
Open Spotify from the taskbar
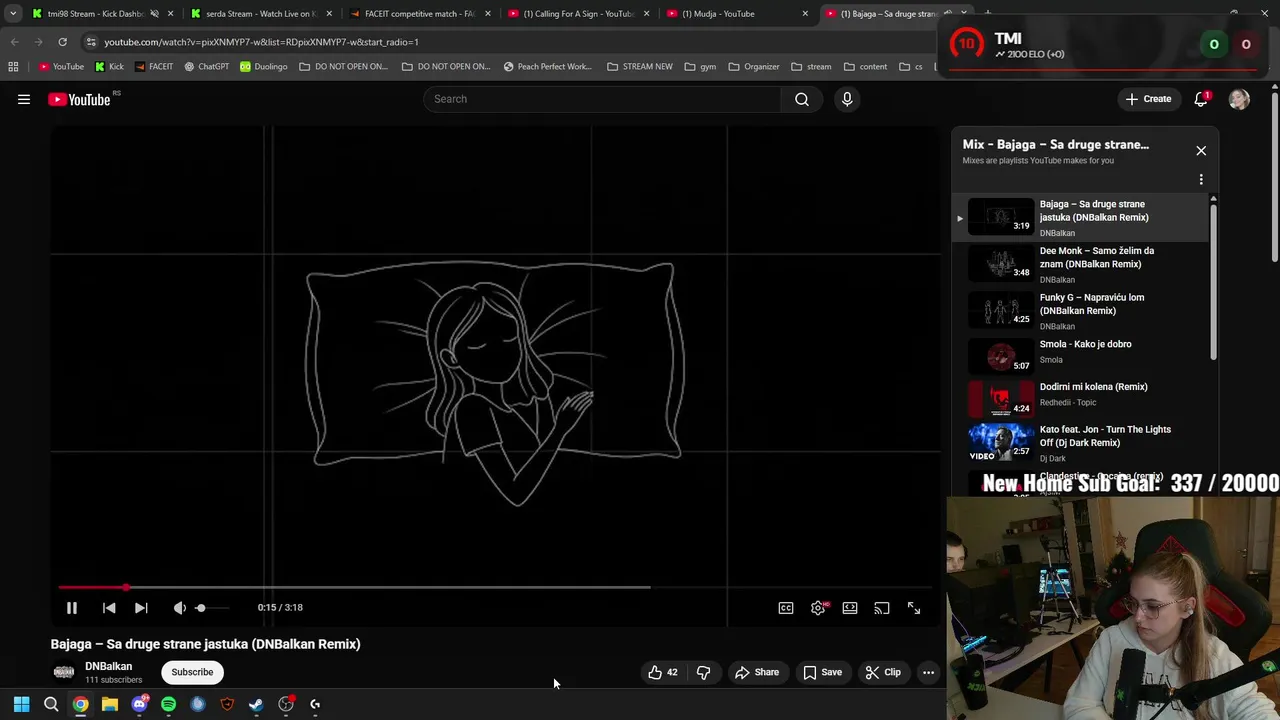(168, 704)
